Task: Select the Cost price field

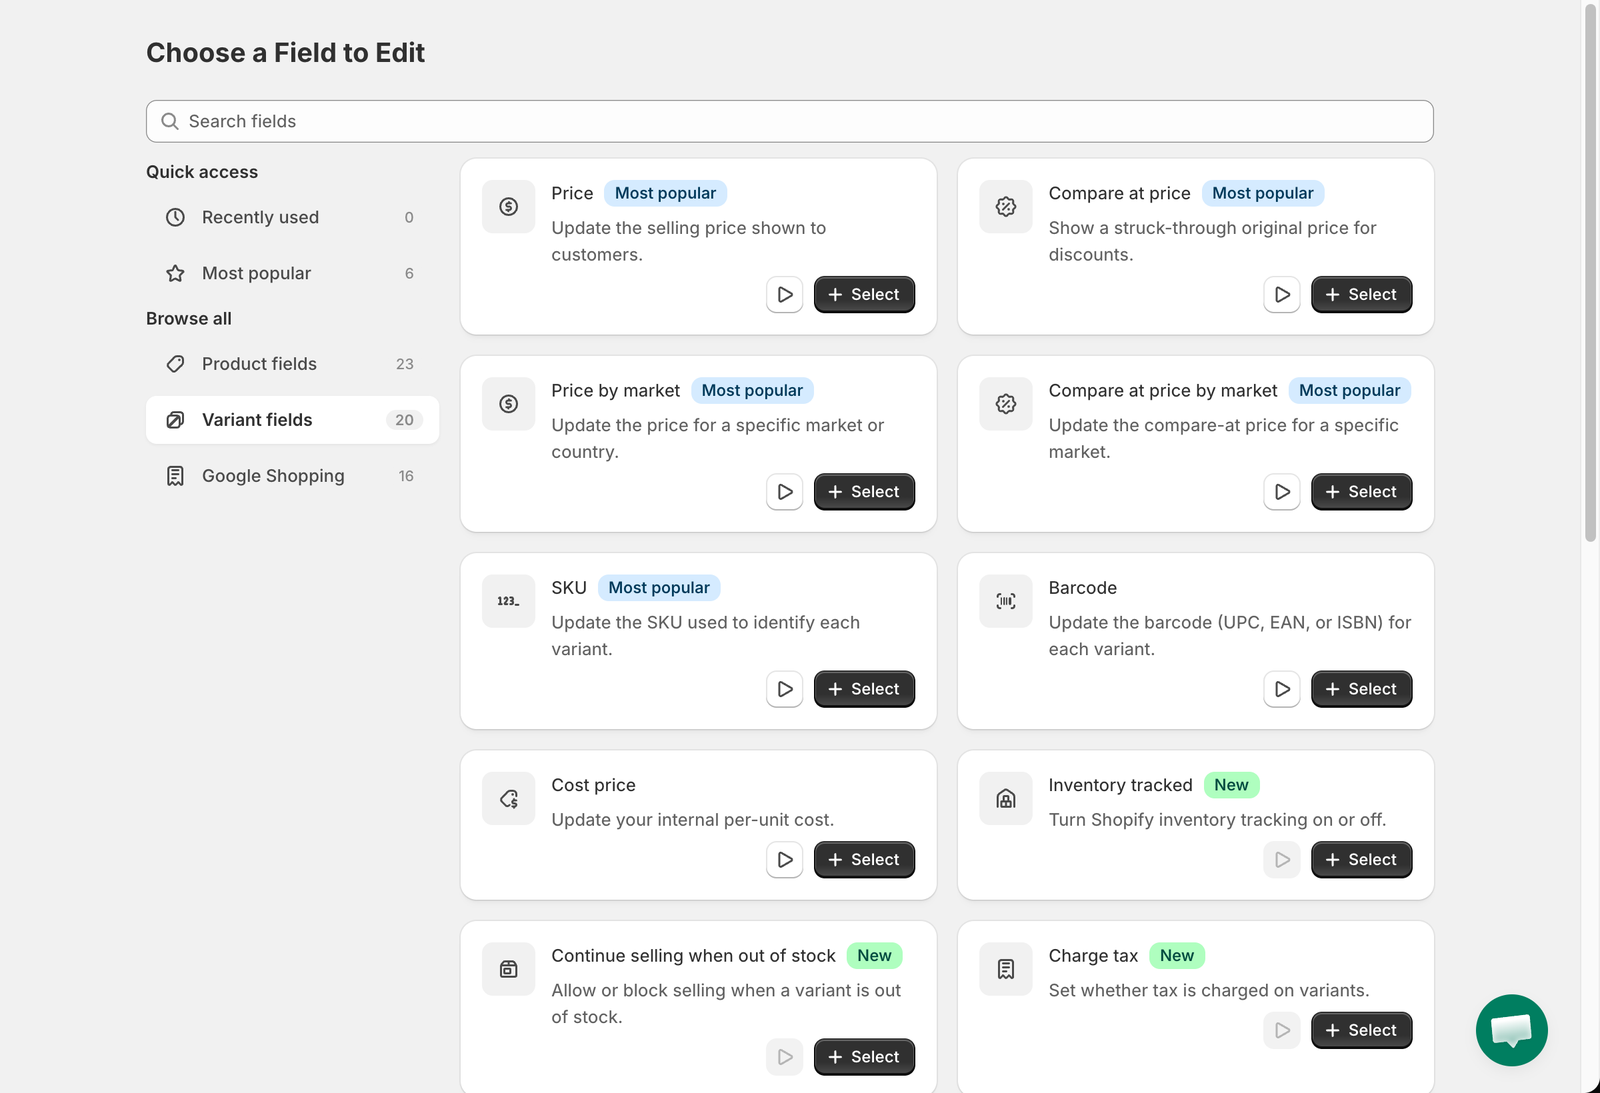Action: pos(864,860)
